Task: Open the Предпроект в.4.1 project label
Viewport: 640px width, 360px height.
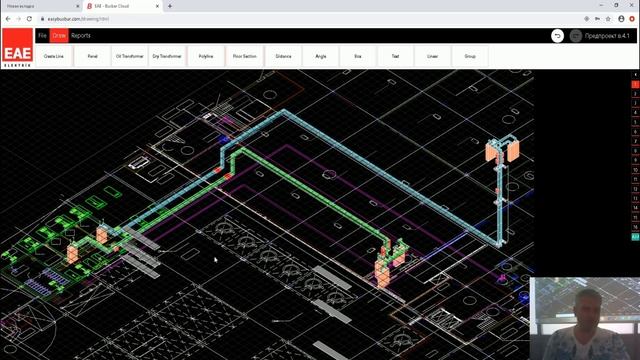Action: click(607, 36)
